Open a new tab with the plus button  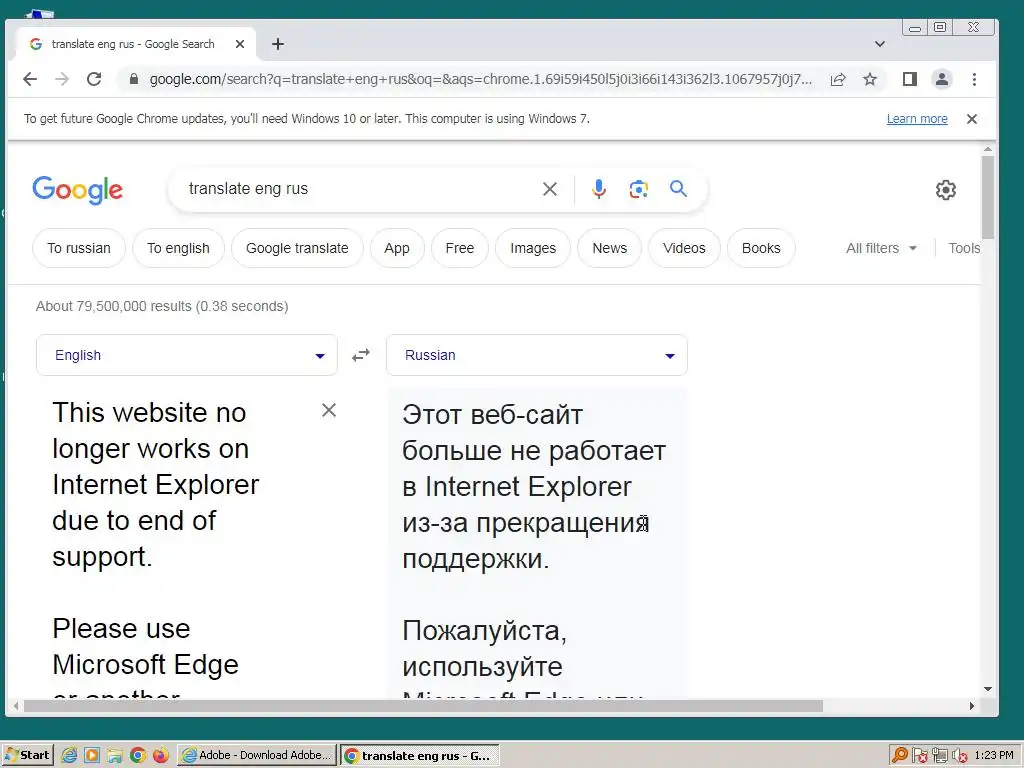[x=278, y=44]
